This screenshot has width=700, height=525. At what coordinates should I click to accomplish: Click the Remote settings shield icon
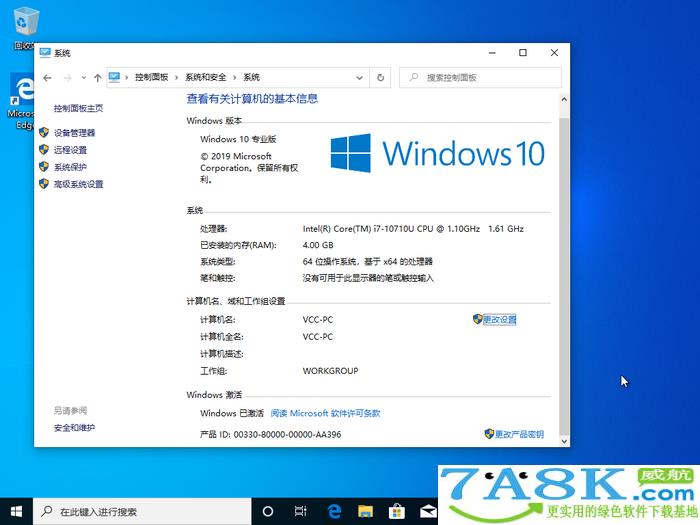pos(44,150)
